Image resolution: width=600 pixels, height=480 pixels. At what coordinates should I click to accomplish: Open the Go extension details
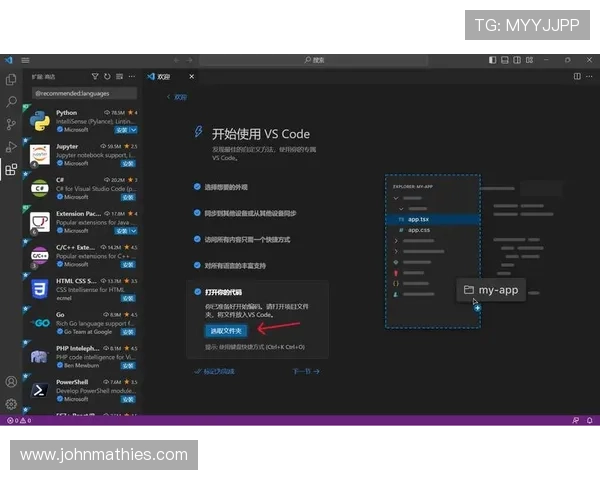80,323
